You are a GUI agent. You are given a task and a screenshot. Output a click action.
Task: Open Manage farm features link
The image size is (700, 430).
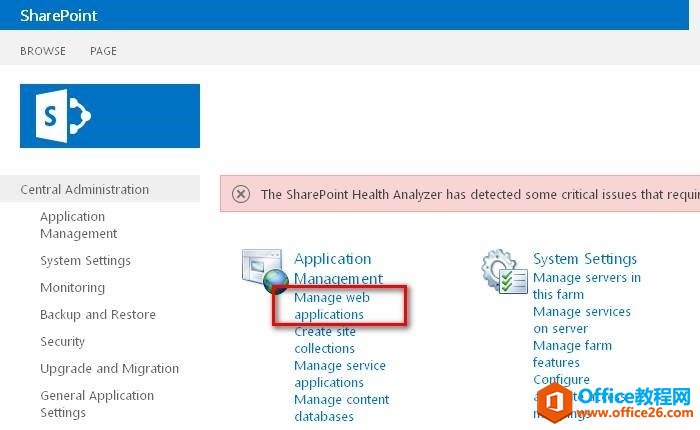[573, 354]
